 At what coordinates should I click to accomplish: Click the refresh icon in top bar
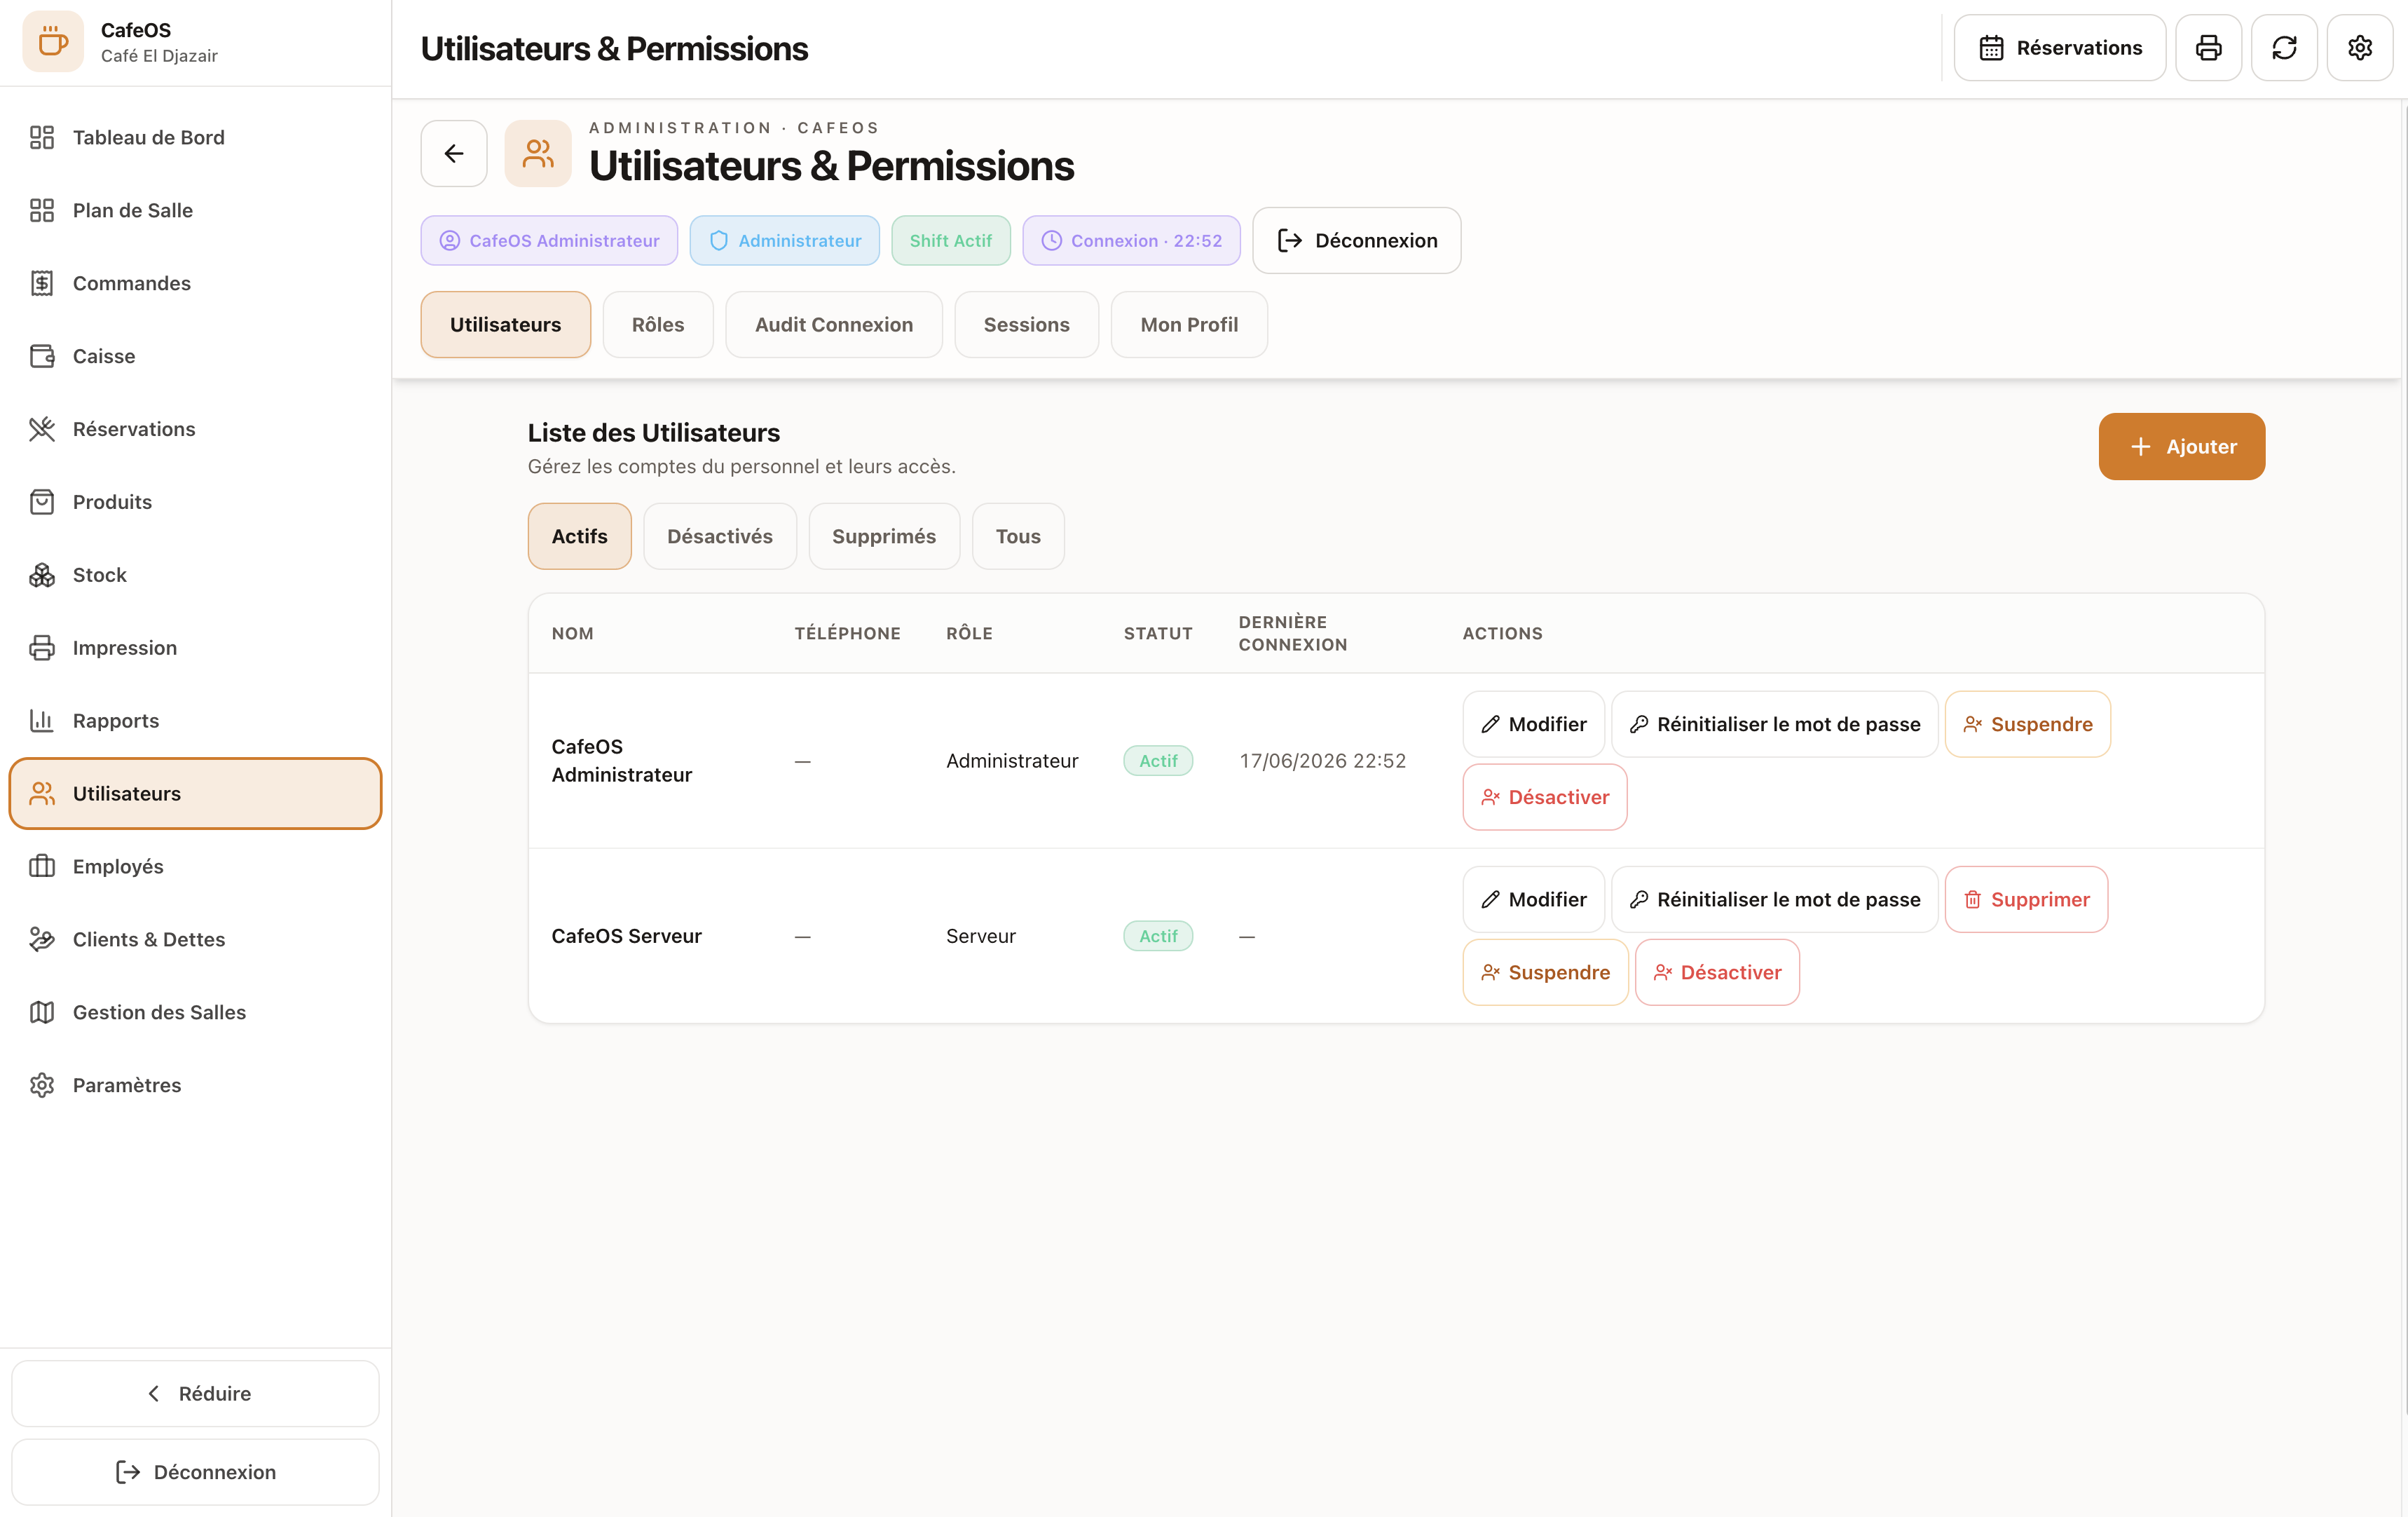point(2284,48)
